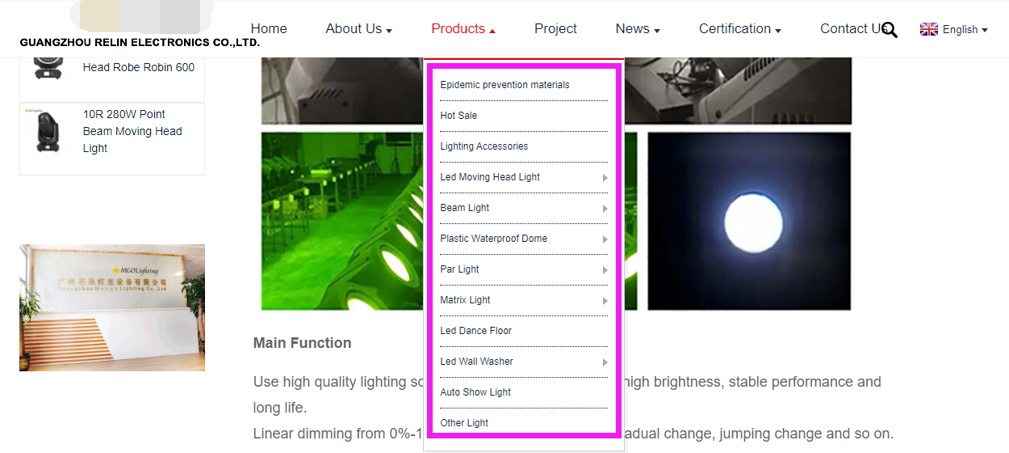Open the Certification dropdown menu

(739, 29)
